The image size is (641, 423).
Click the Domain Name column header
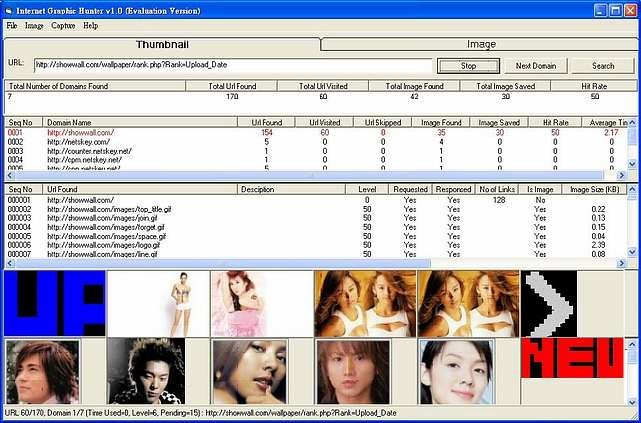[140, 122]
